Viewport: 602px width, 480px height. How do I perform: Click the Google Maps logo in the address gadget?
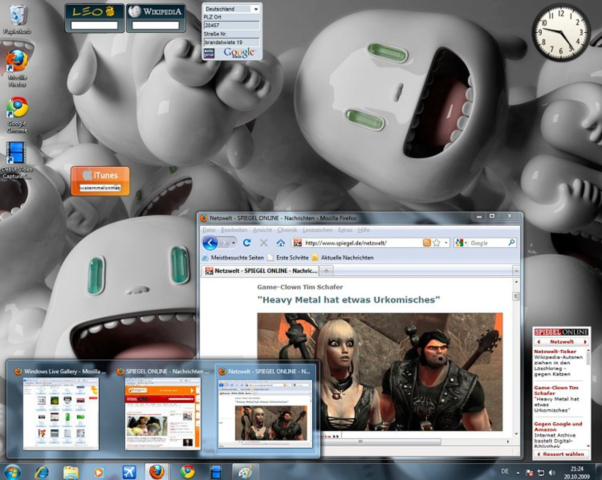[x=239, y=53]
